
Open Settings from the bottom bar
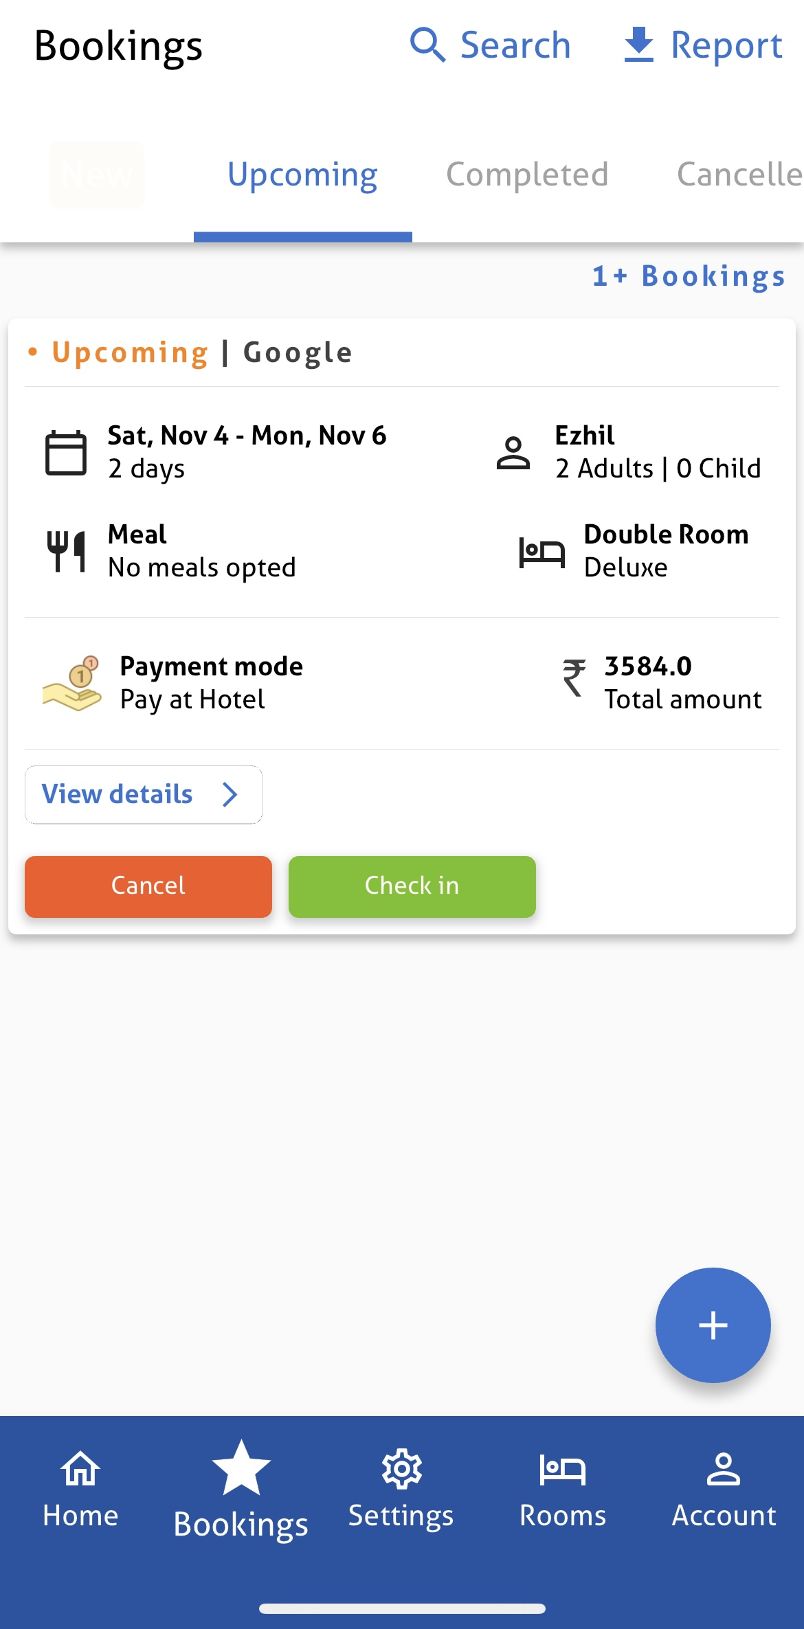click(x=401, y=1490)
